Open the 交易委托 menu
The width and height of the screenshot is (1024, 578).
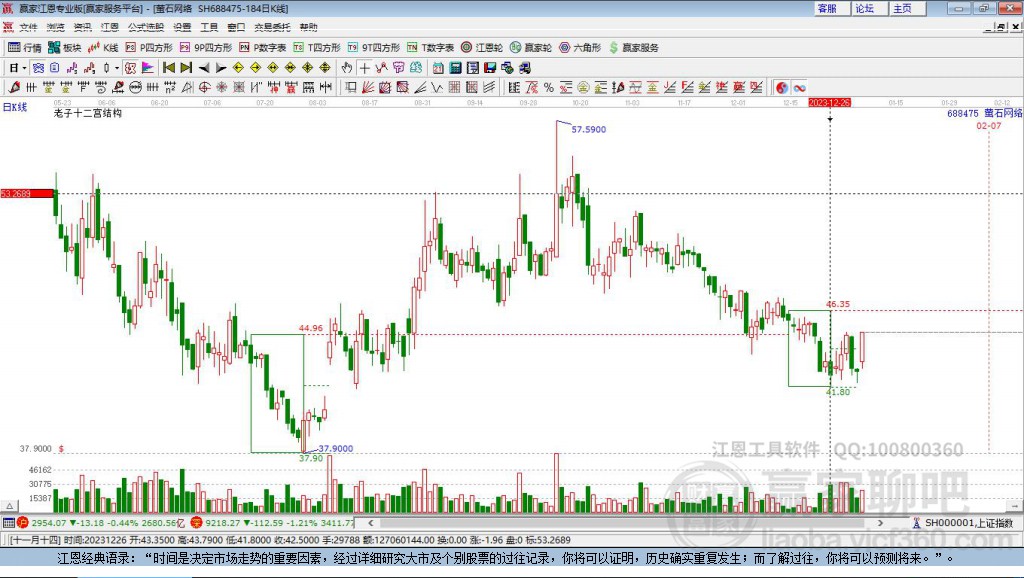tap(272, 27)
